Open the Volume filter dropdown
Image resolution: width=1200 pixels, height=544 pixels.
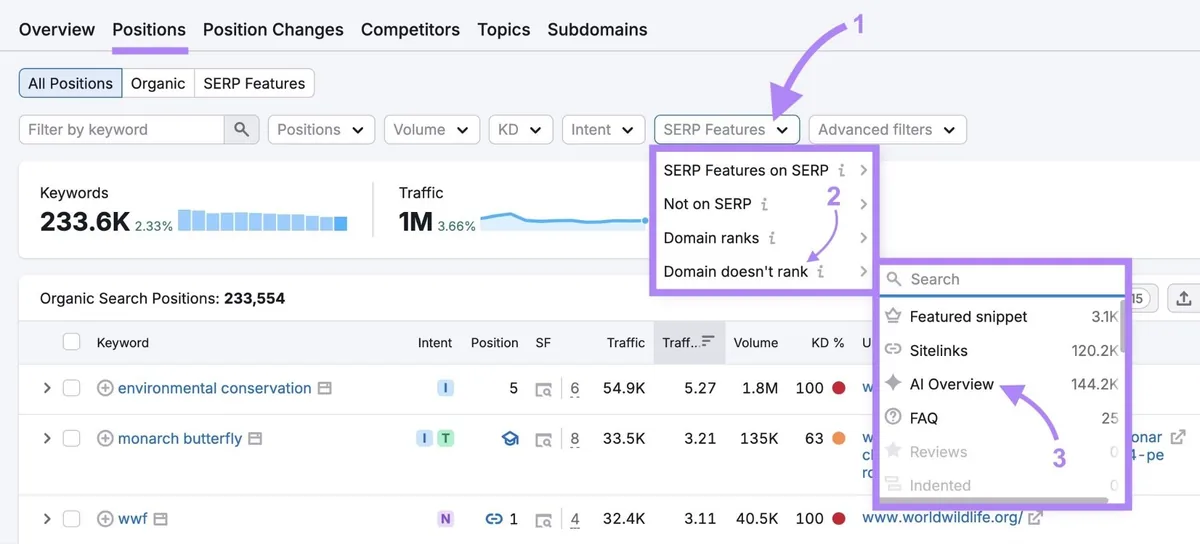(431, 129)
